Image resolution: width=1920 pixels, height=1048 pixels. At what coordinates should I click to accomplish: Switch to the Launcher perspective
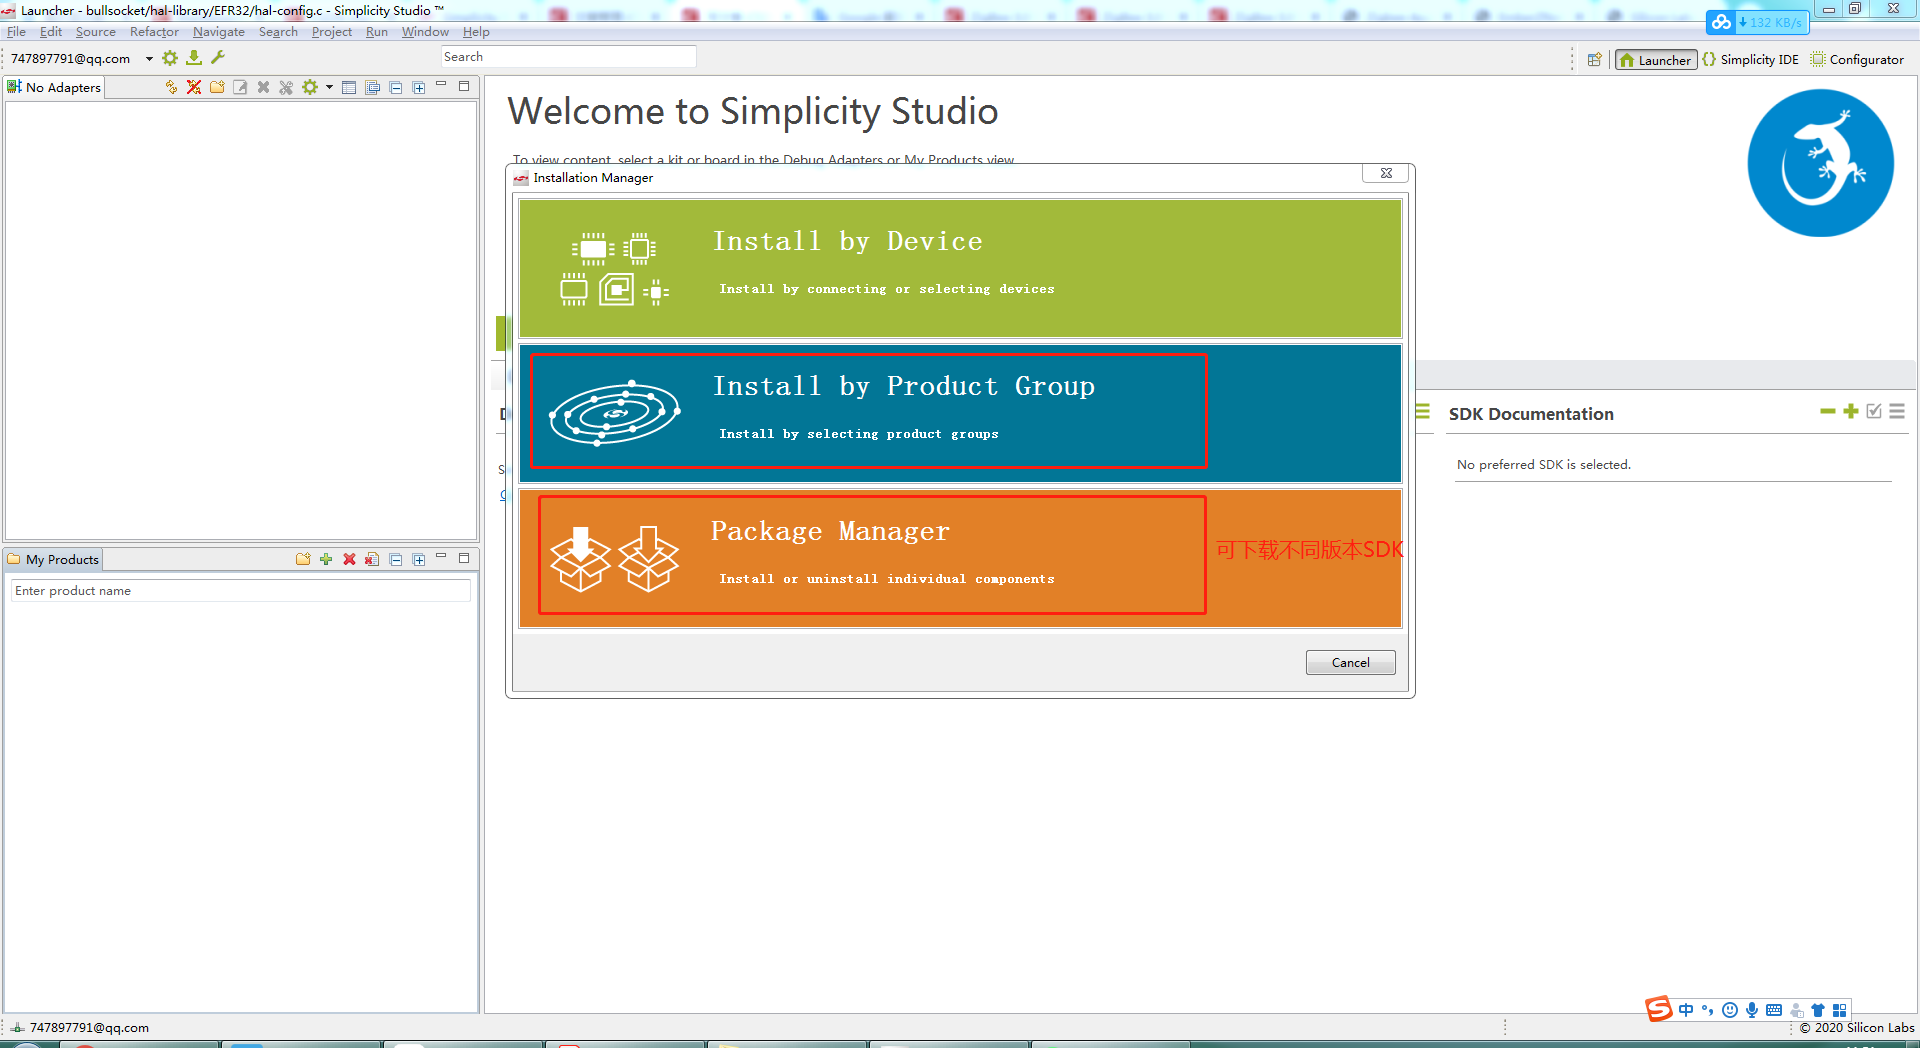coord(1656,60)
